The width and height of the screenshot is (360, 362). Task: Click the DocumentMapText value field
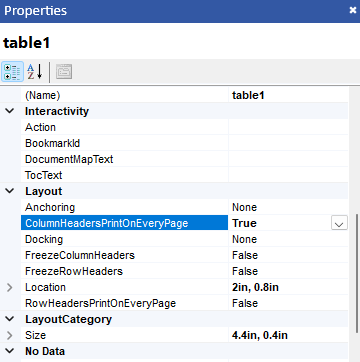[288, 159]
